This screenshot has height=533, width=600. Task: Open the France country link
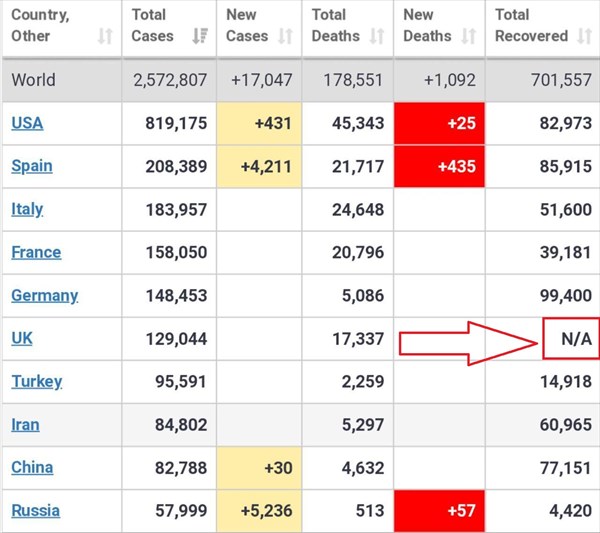(x=36, y=253)
